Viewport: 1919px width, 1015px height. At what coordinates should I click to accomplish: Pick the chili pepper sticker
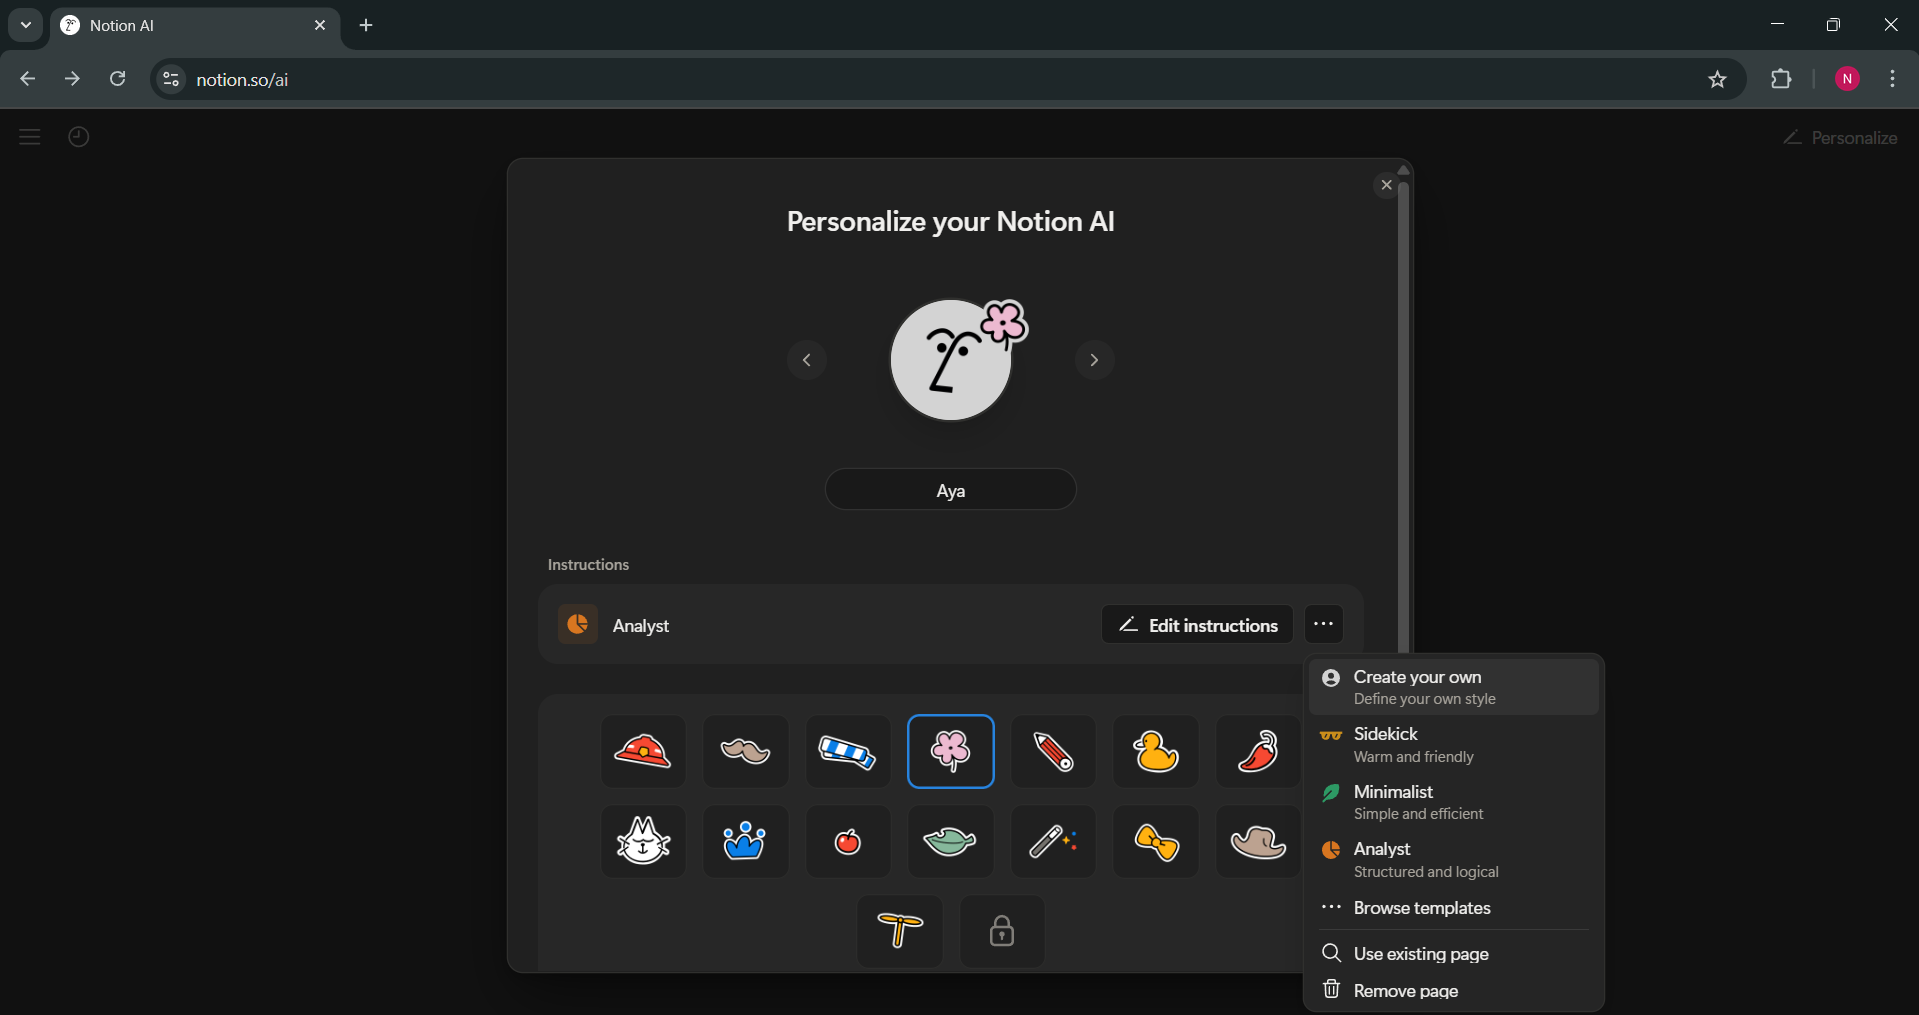(1257, 751)
